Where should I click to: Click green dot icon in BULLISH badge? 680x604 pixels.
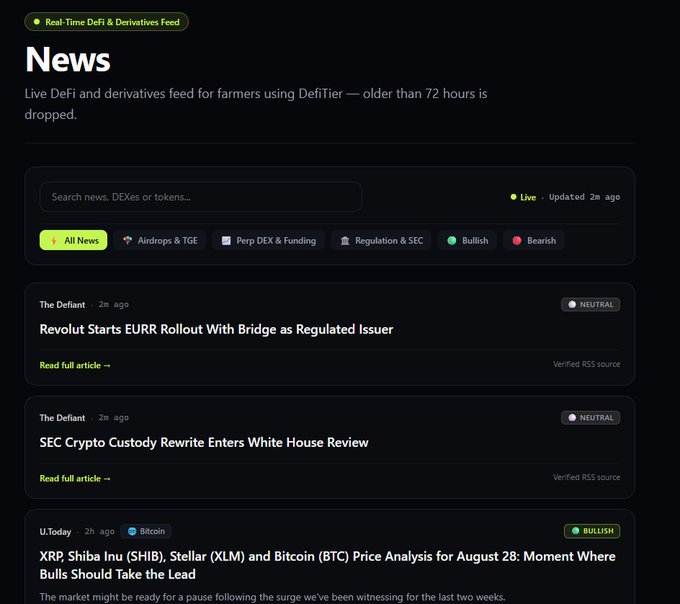coord(575,531)
